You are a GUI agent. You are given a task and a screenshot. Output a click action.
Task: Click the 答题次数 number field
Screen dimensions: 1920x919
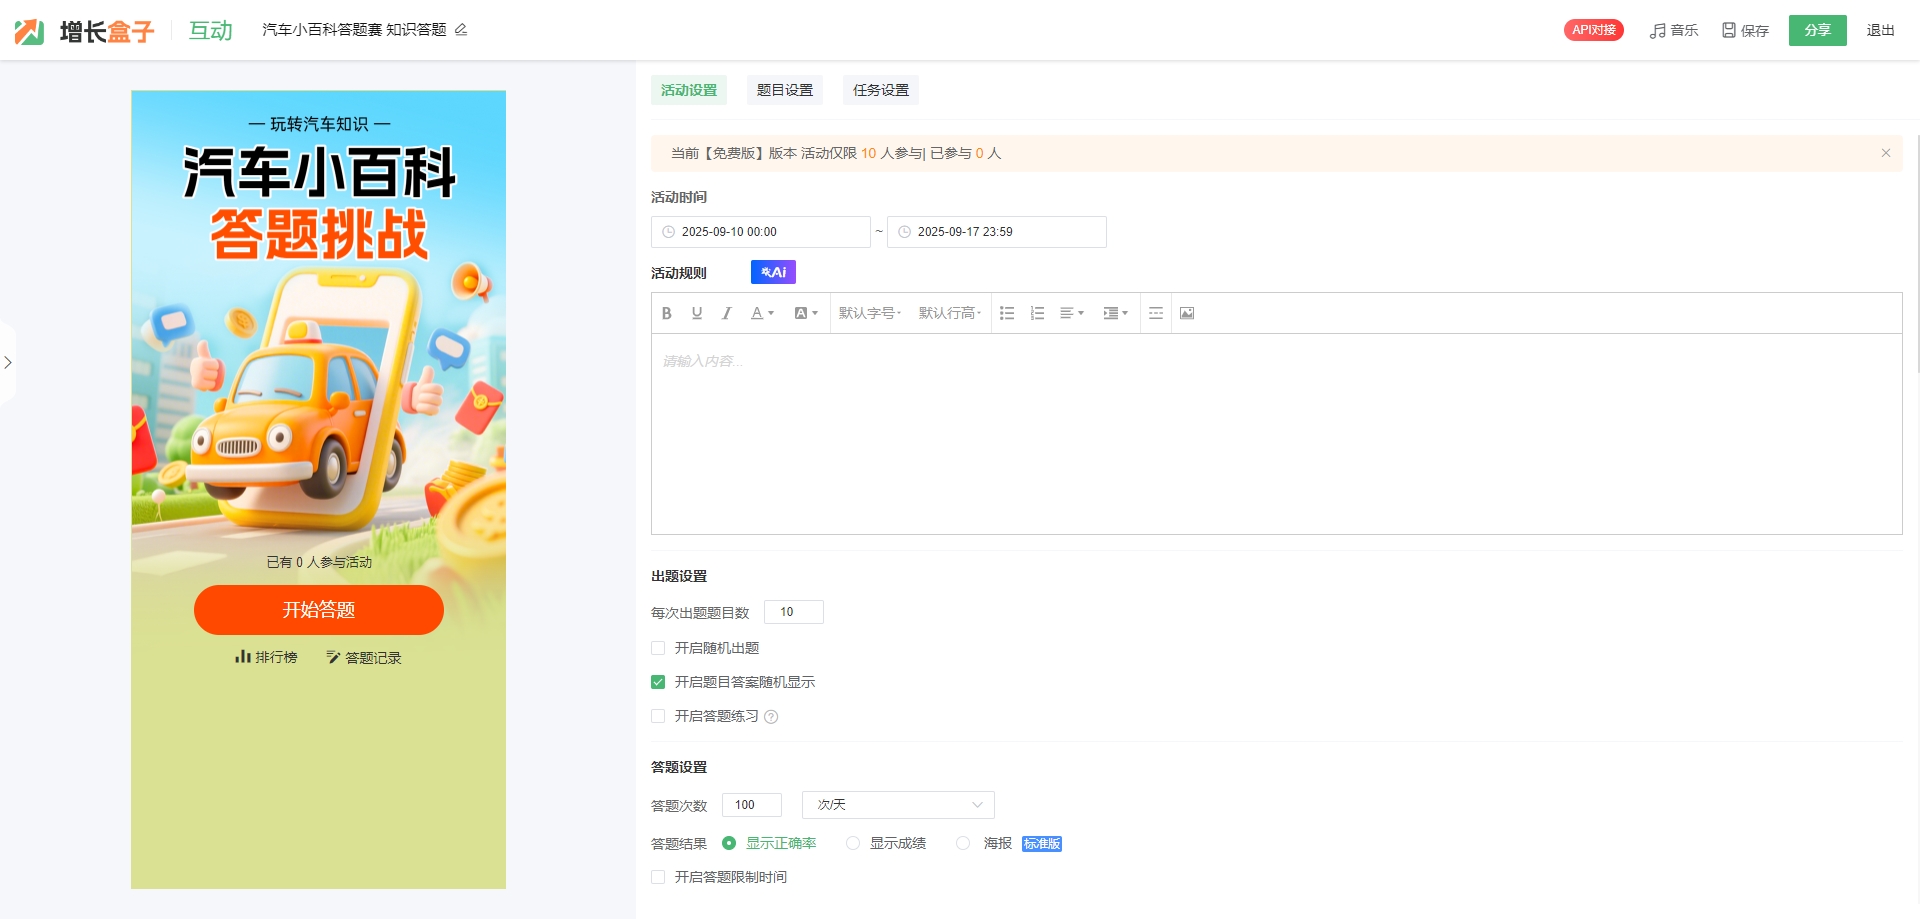[752, 805]
